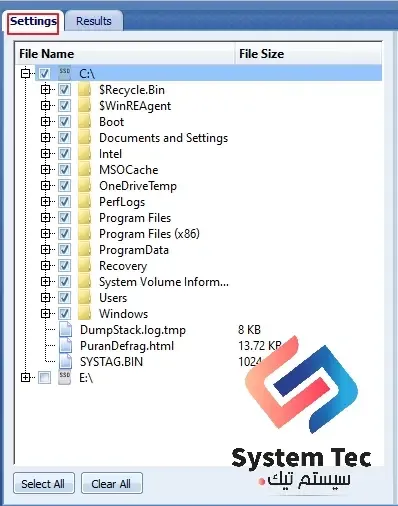Viewport: 398px width, 506px height.
Task: Click the E:\ SSD drive icon
Action: [x=64, y=378]
